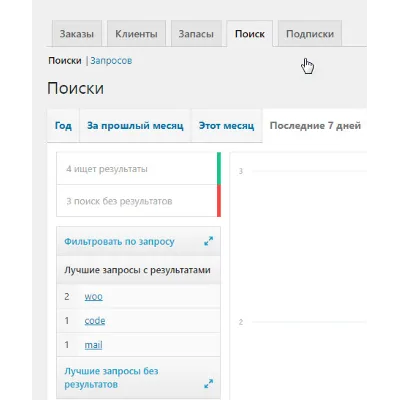The width and height of the screenshot is (400, 400).
Task: Click the count '1' next to mail
Action: click(67, 345)
